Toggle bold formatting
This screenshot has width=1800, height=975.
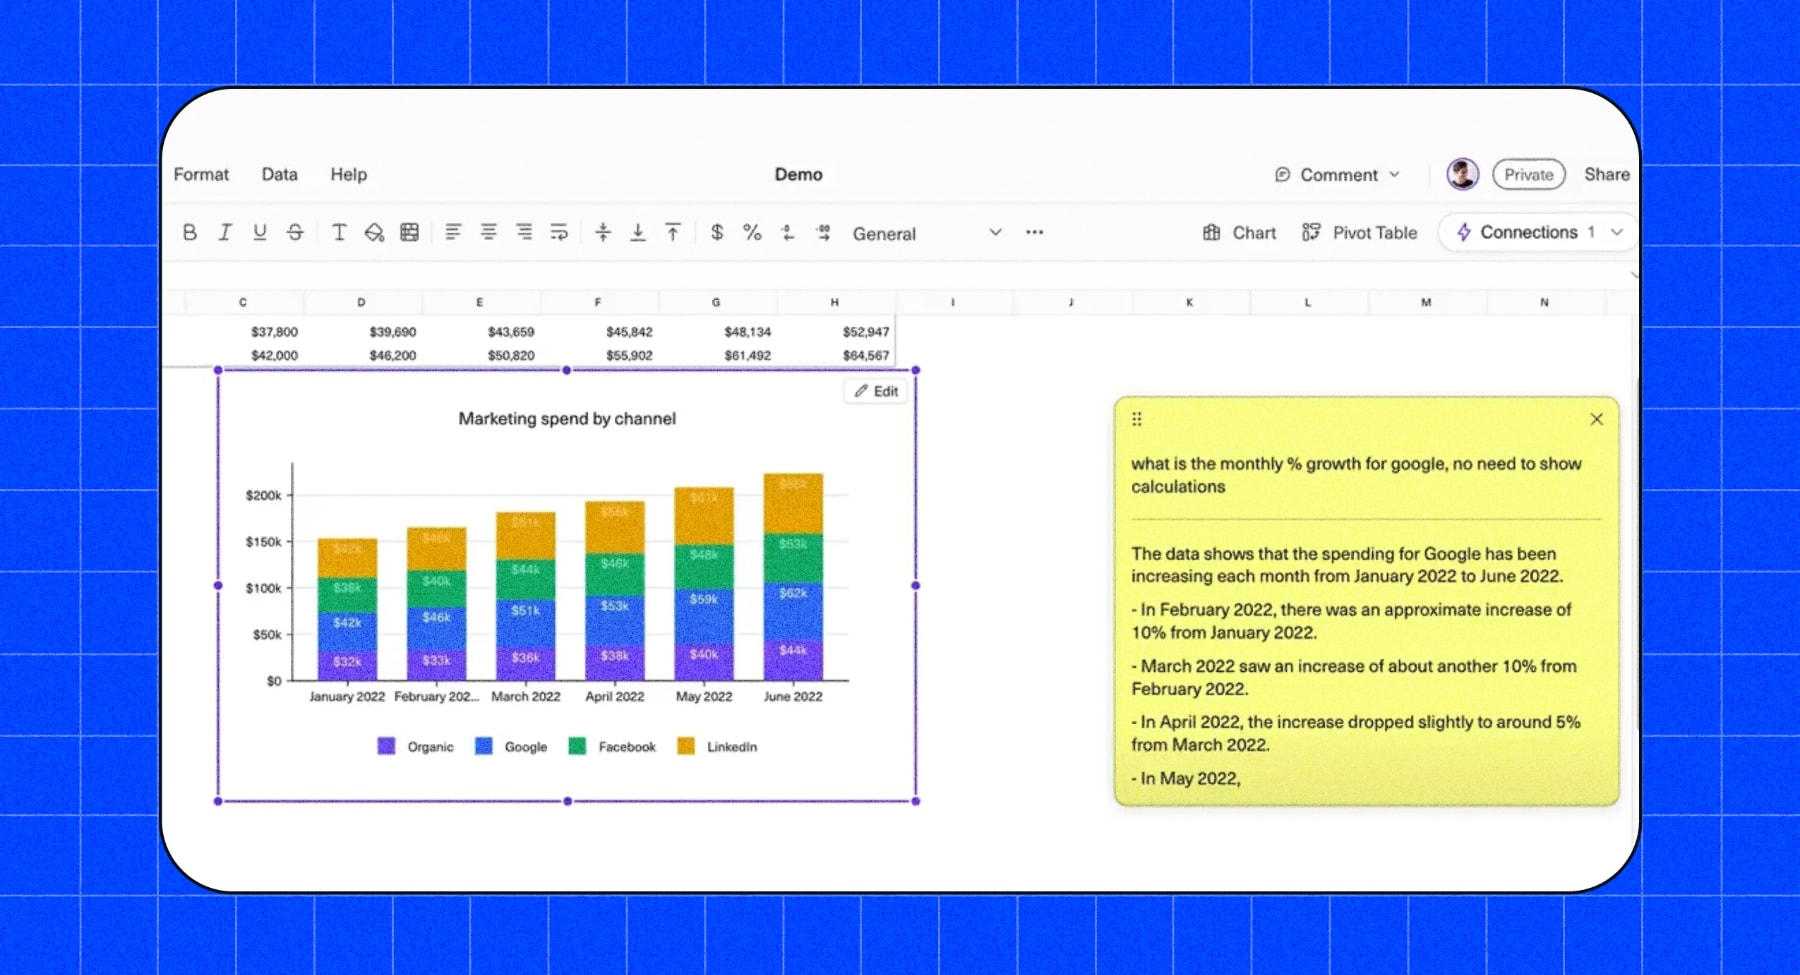[190, 233]
